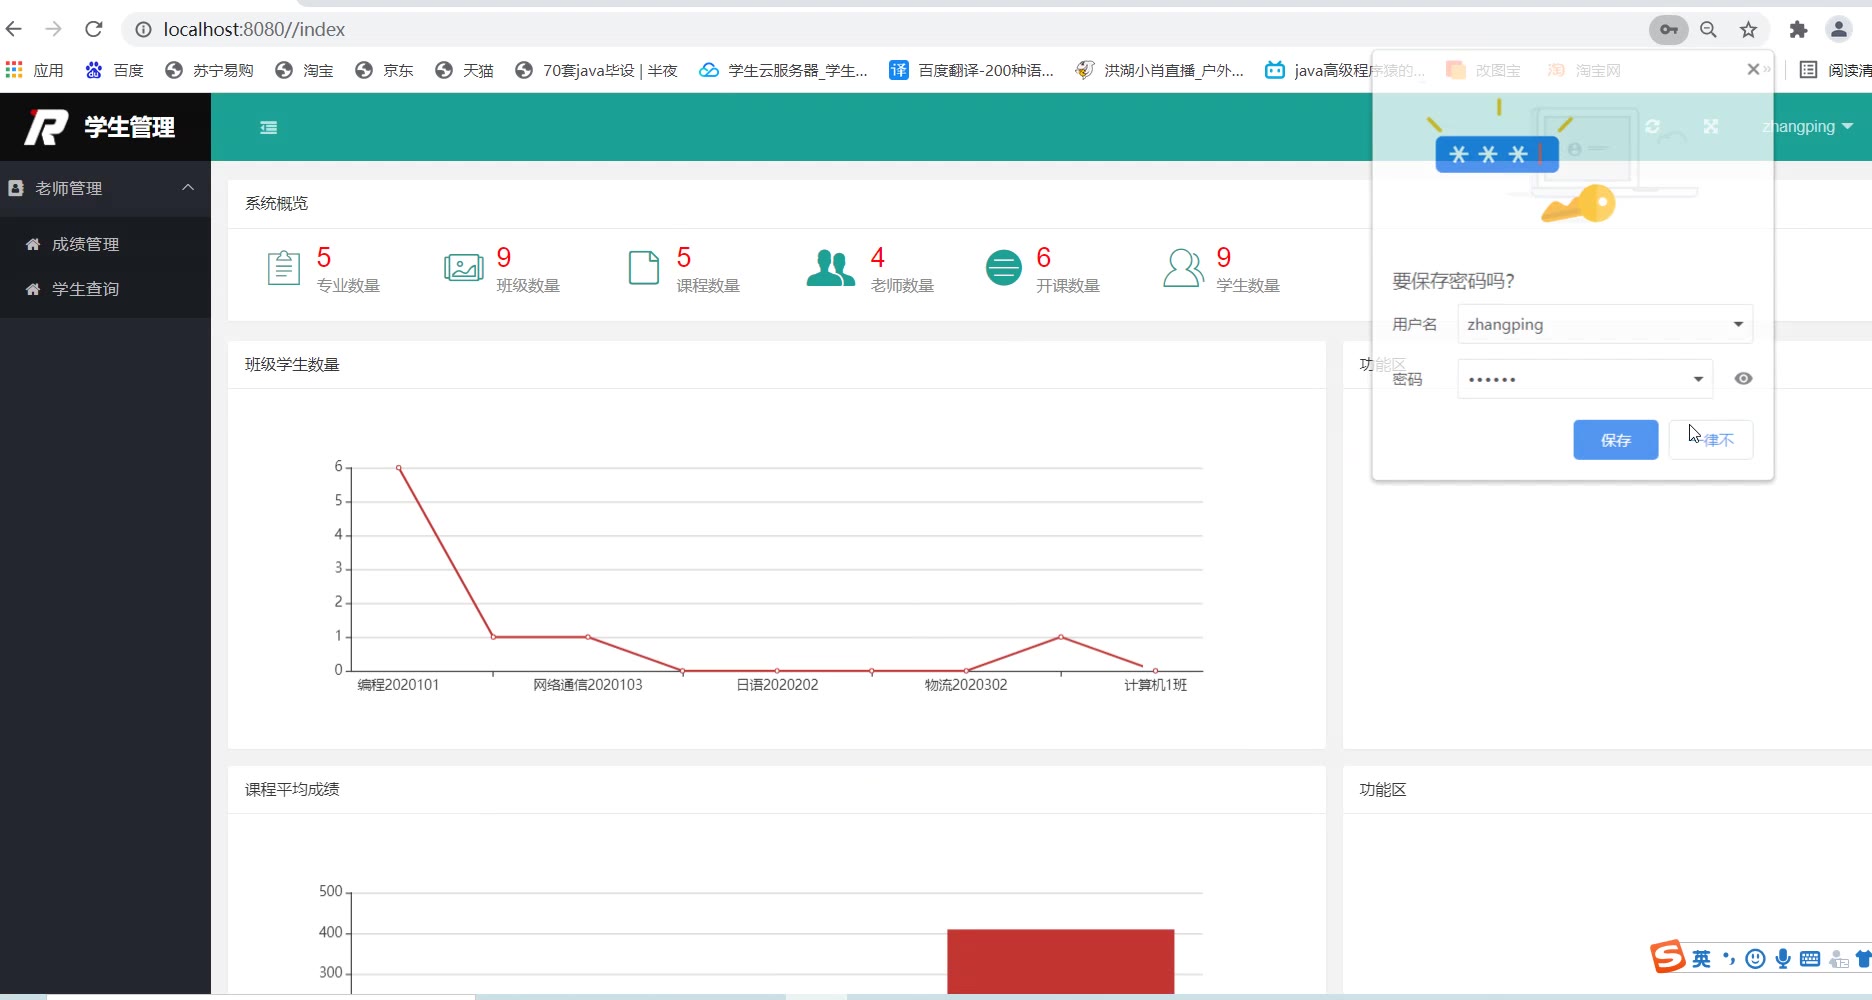Click the browser reload button
This screenshot has height=1000, width=1872.
tap(94, 29)
